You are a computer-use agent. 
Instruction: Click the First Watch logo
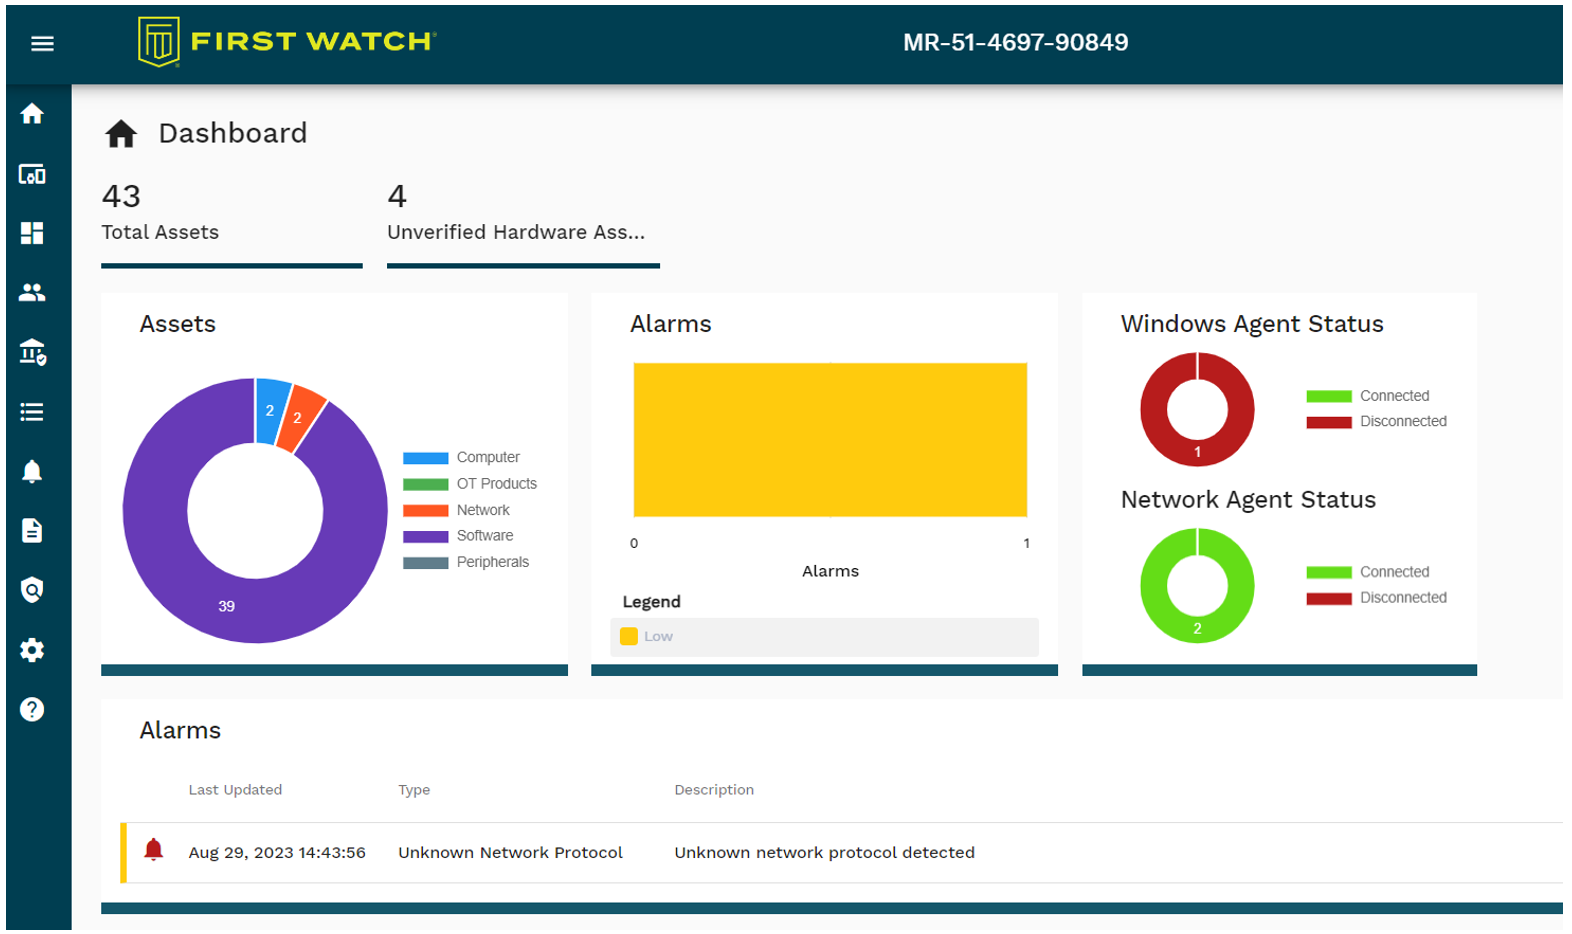click(x=287, y=42)
